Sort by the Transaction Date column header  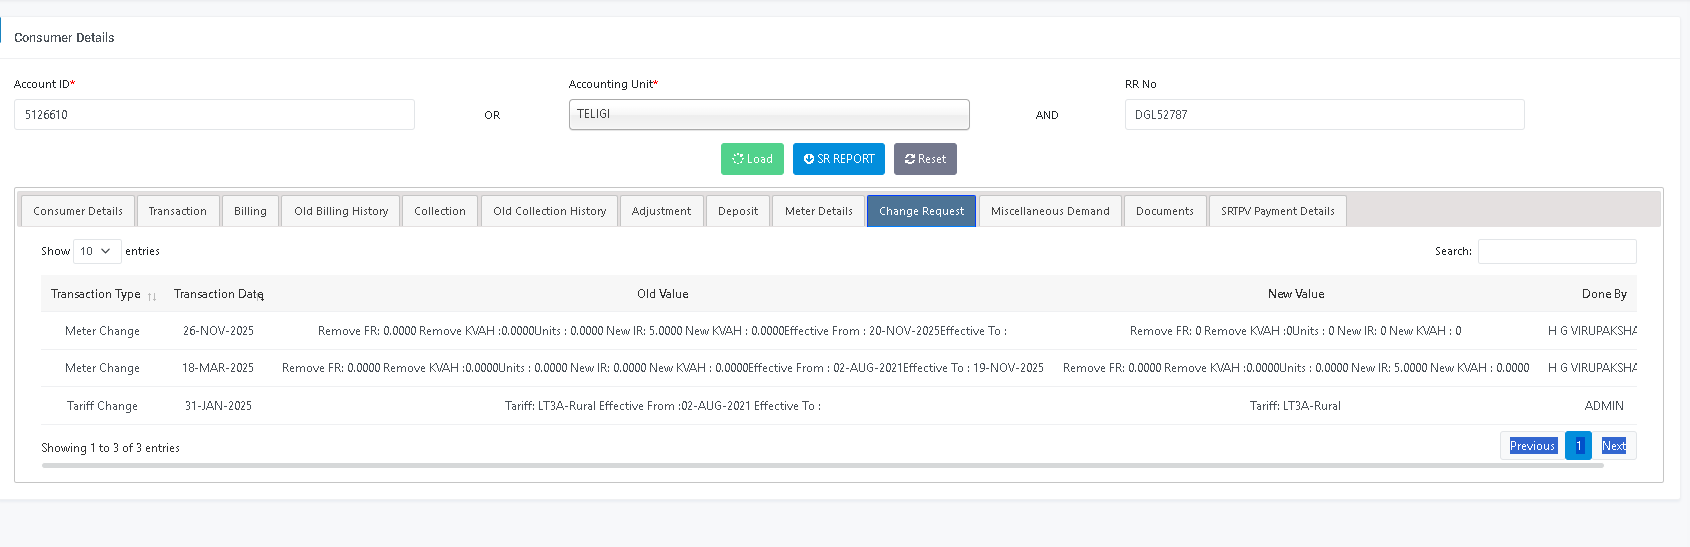(218, 294)
